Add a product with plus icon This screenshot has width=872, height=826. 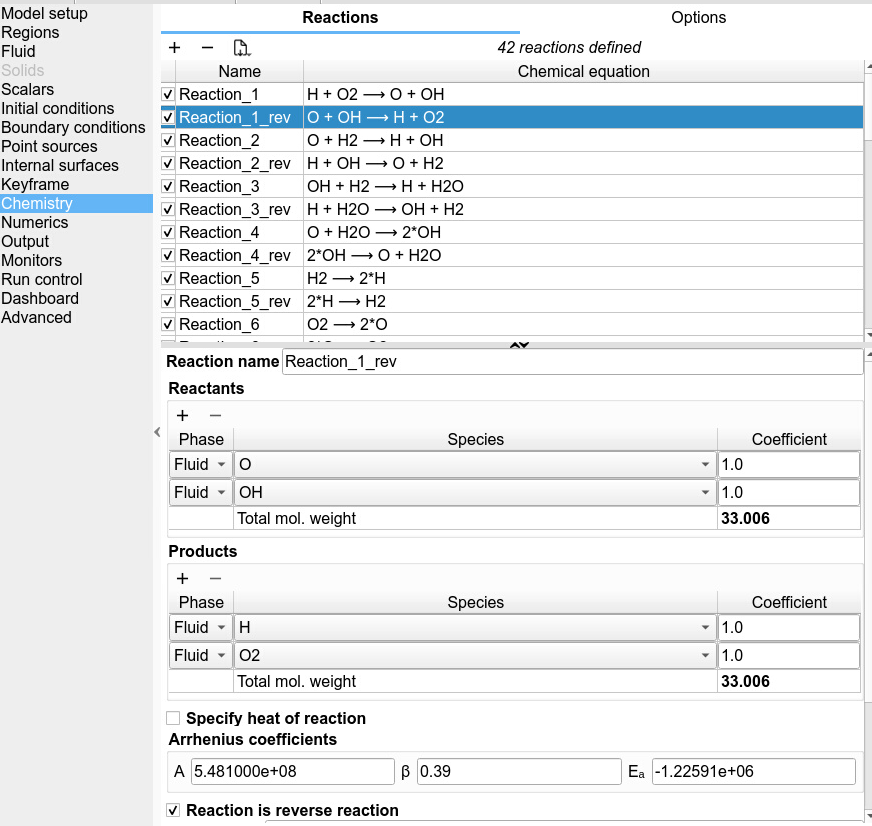[182, 578]
